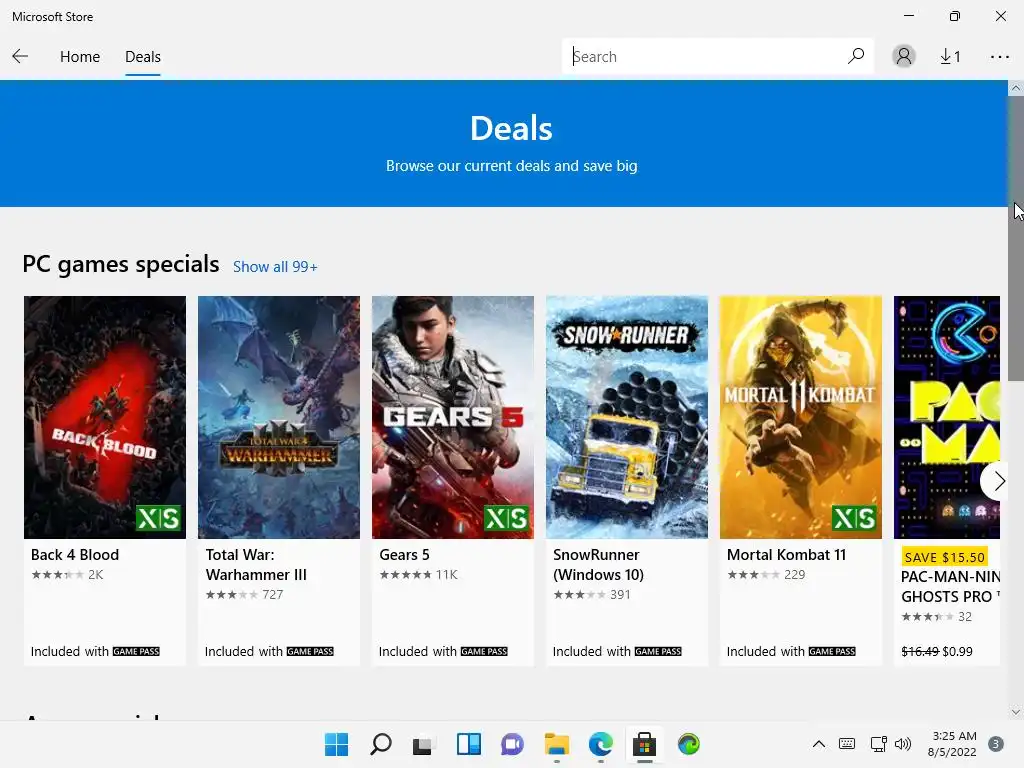The width and height of the screenshot is (1024, 768).
Task: Click Mortal Kombat 11 star rating
Action: point(754,575)
